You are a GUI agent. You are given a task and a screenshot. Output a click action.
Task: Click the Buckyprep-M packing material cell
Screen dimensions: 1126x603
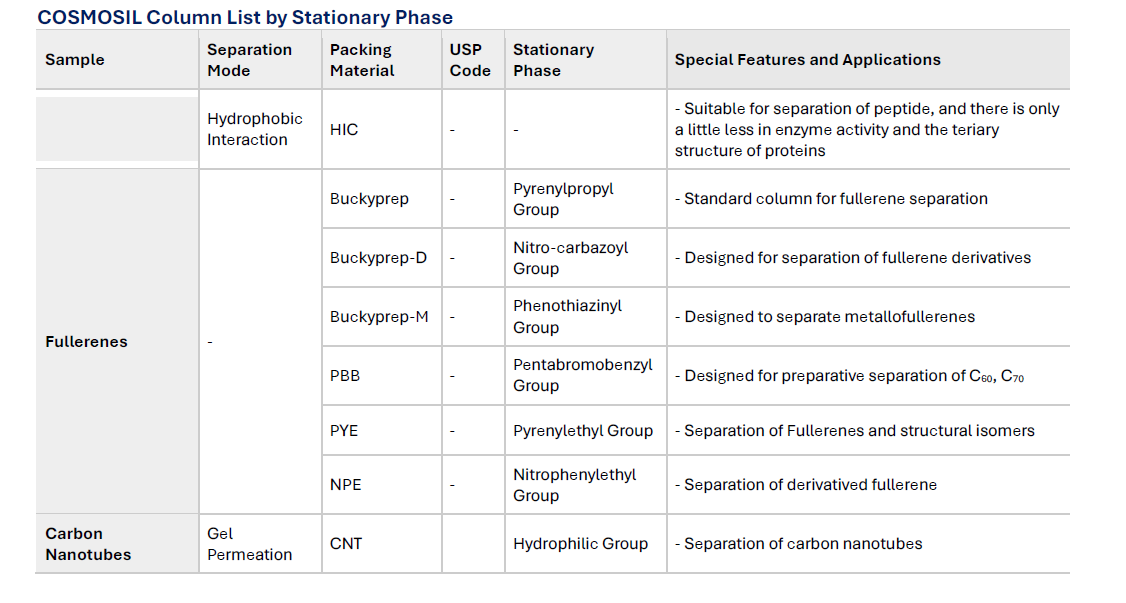point(379,317)
